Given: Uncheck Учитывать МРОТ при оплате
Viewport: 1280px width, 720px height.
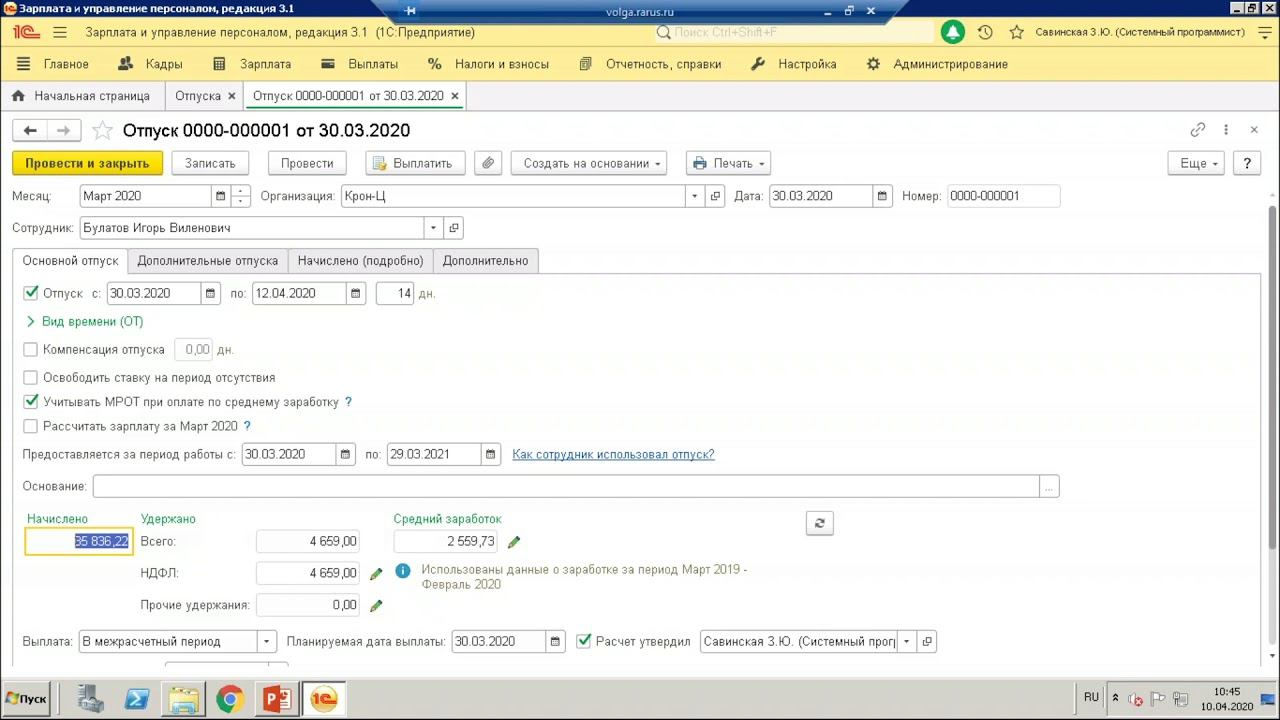Looking at the screenshot, I should 30,402.
